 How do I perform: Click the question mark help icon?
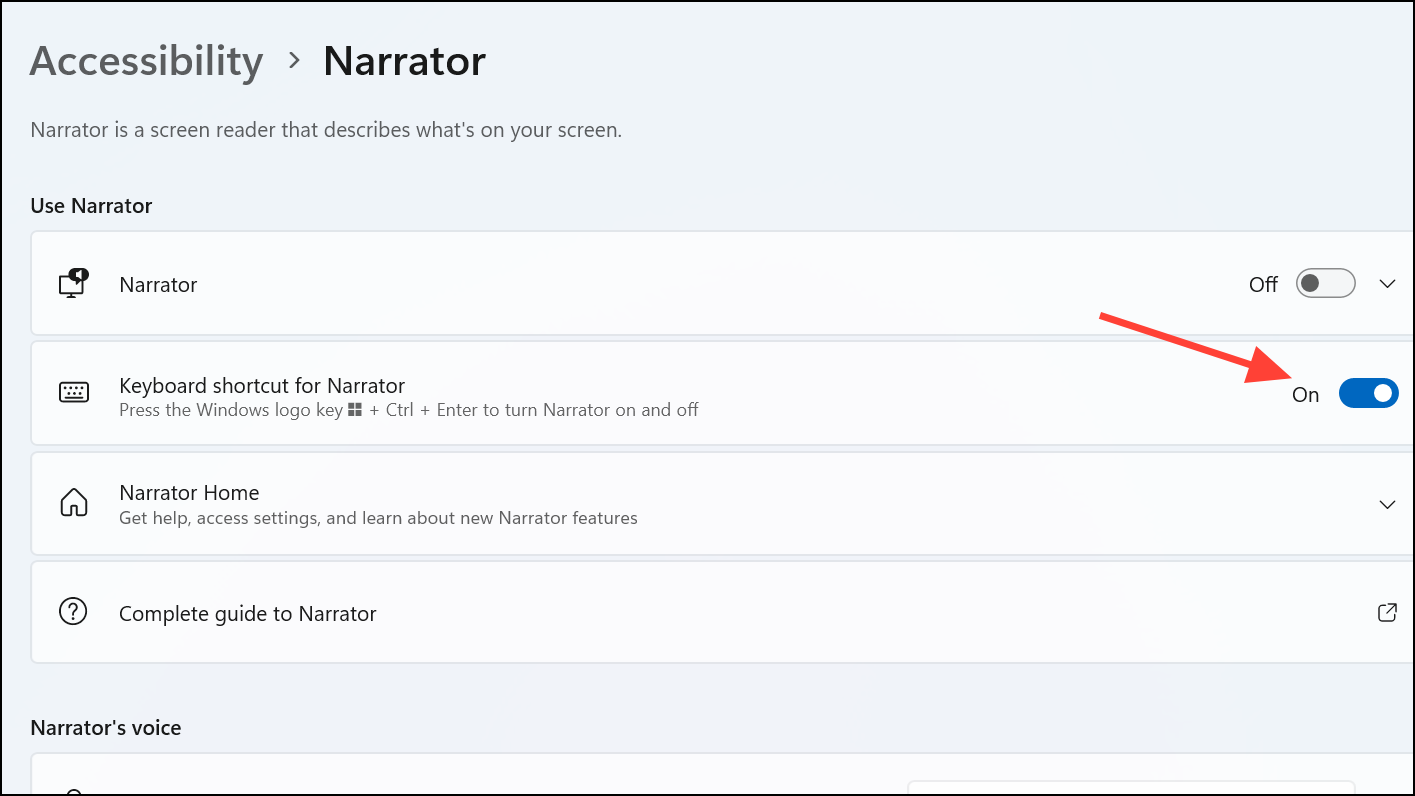[x=74, y=612]
